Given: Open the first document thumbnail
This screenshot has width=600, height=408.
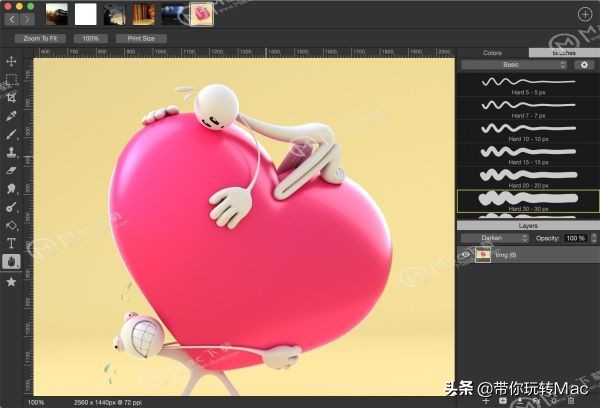Looking at the screenshot, I should pos(57,15).
